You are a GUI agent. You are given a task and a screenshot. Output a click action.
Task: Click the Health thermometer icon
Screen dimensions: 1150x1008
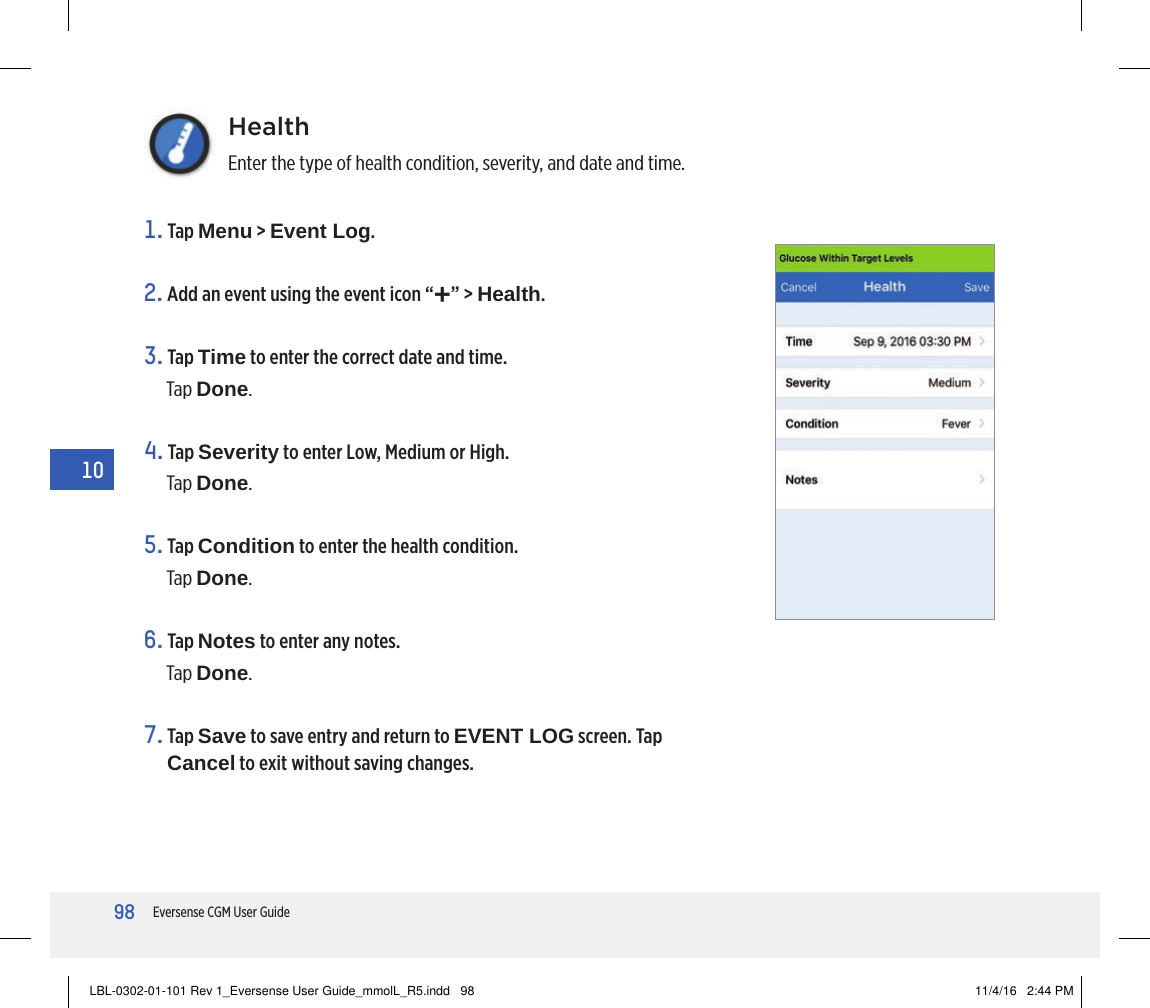click(x=180, y=144)
